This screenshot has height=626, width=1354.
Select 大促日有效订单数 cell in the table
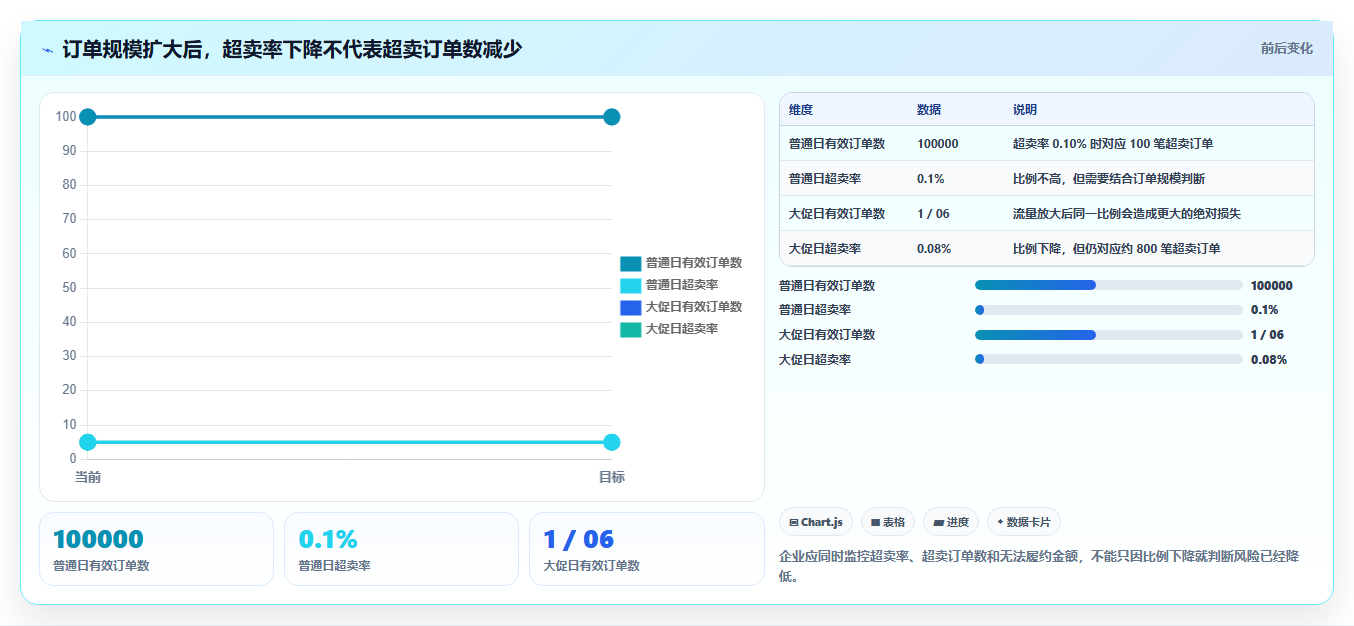click(837, 214)
